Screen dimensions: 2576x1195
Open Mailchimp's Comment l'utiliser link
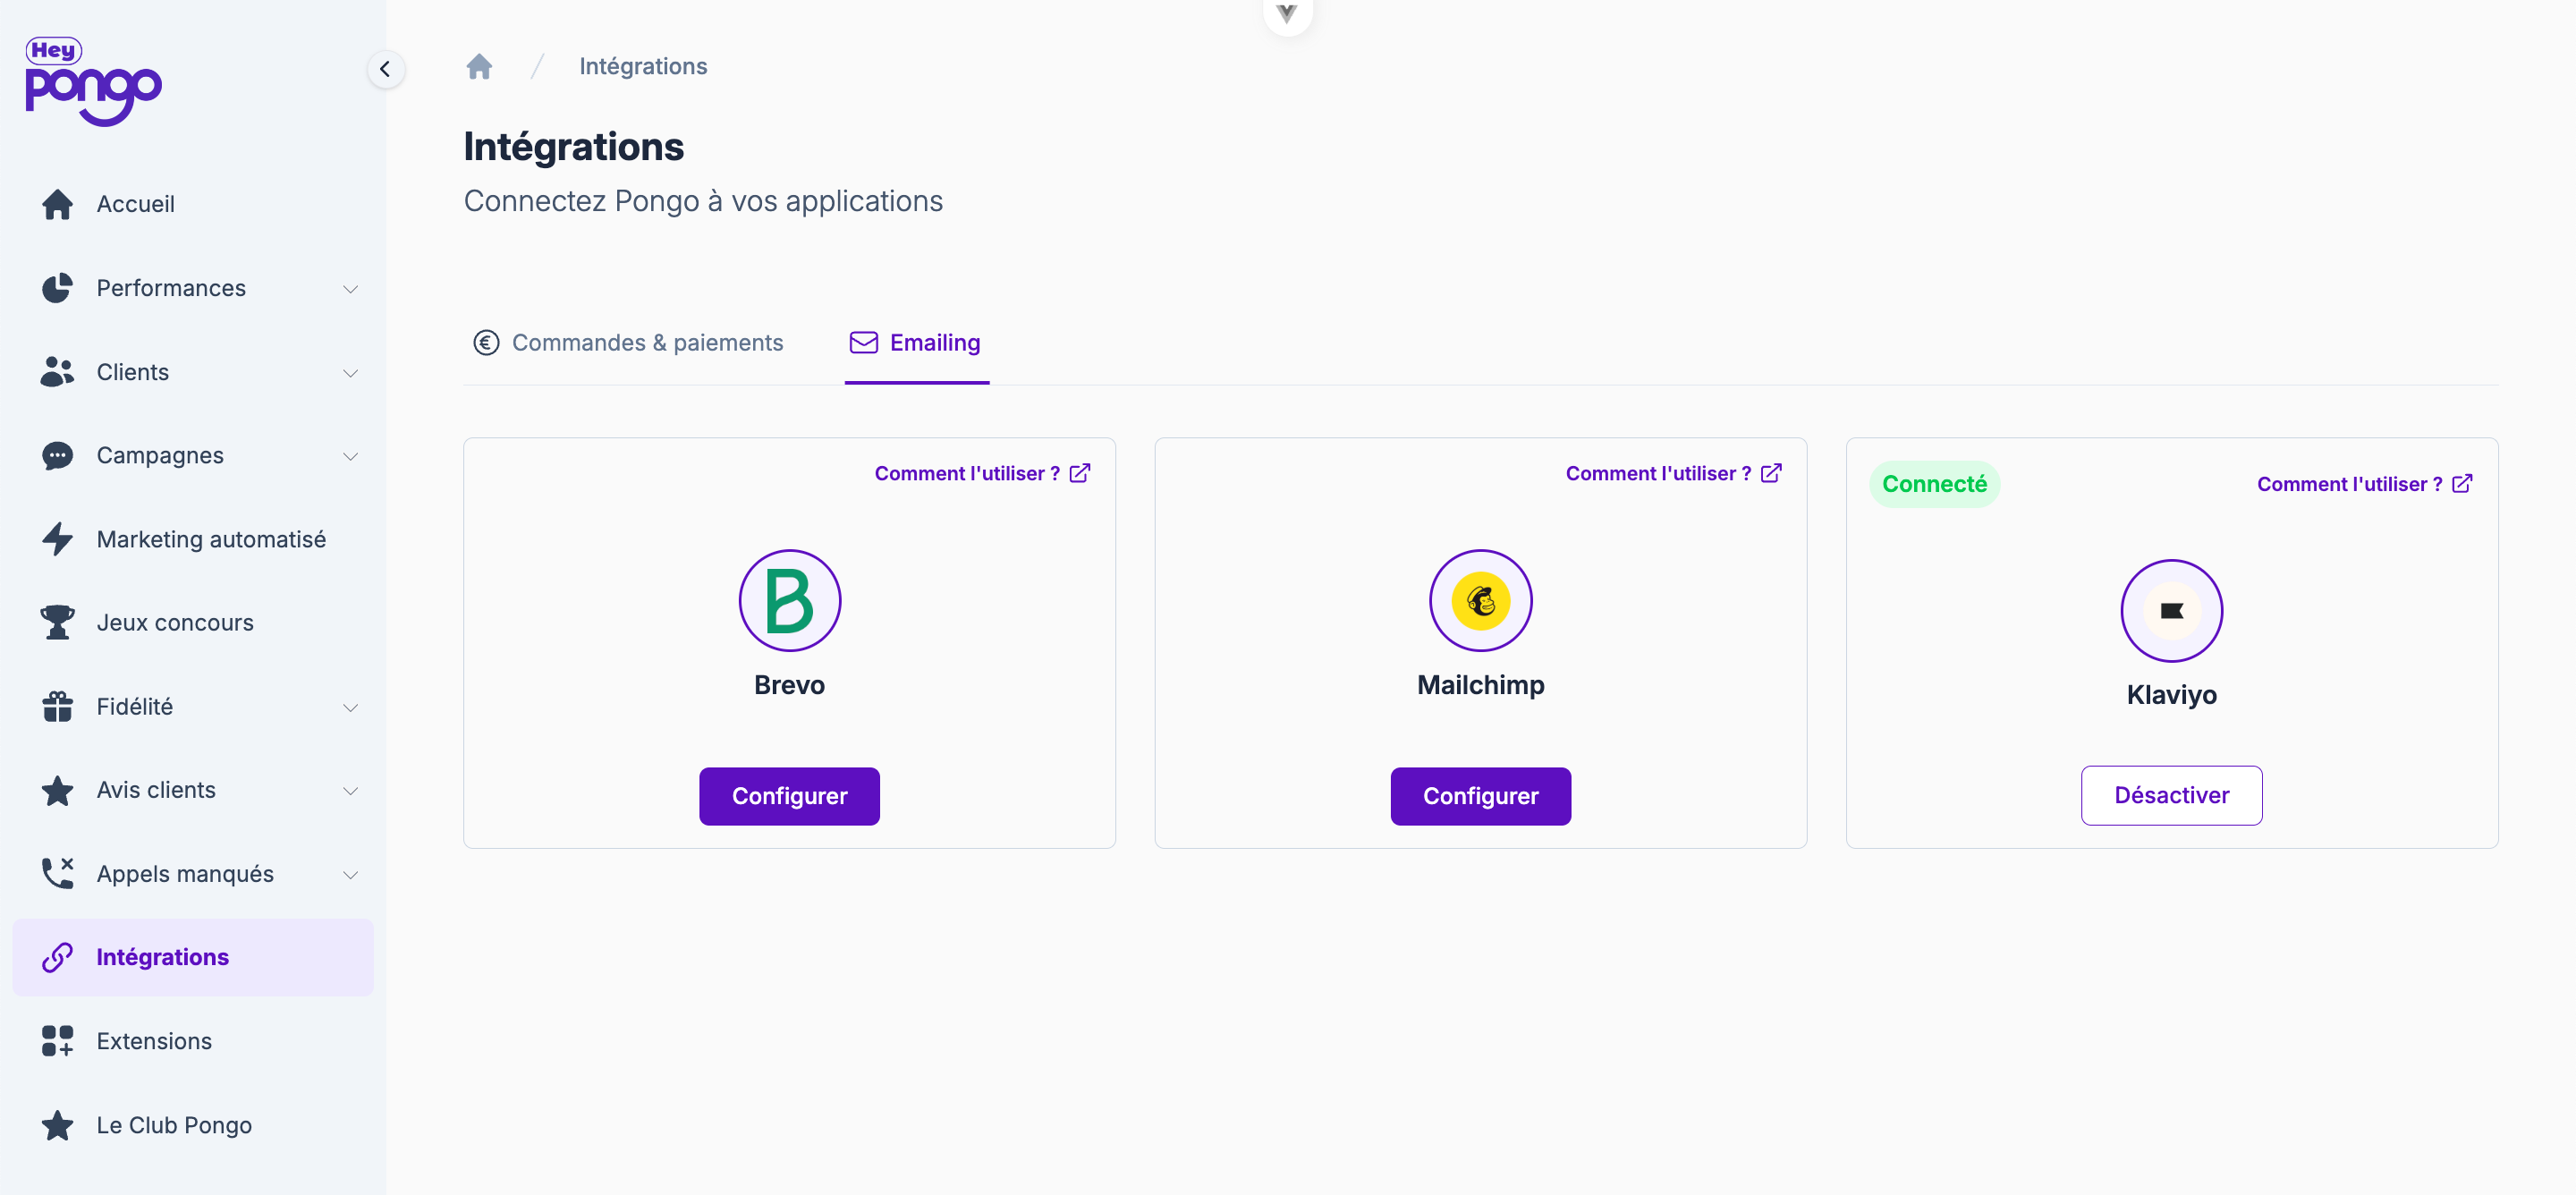pyautogui.click(x=1672, y=473)
